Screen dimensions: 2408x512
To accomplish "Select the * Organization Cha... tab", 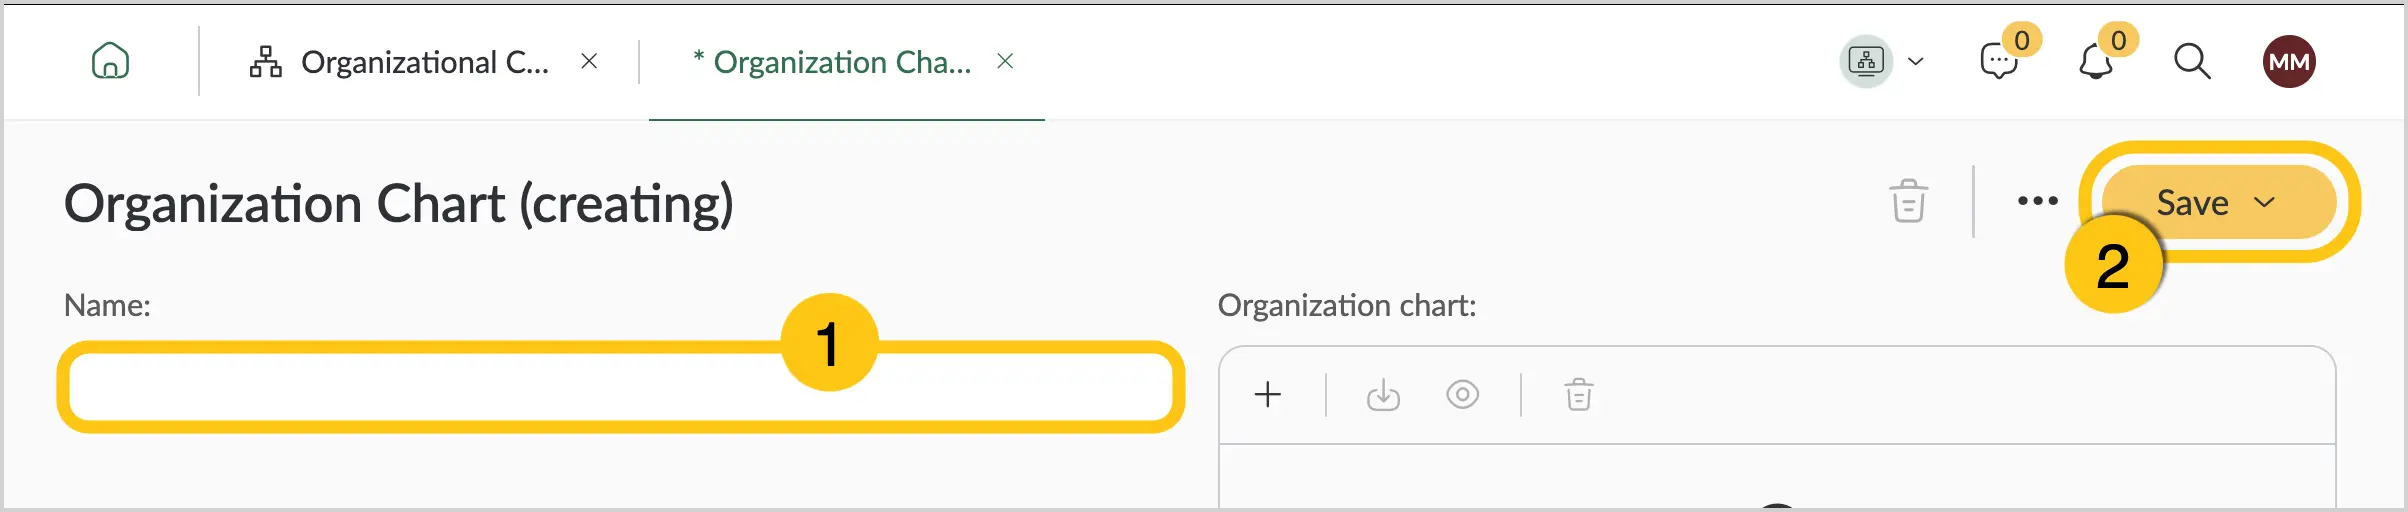I will click(x=832, y=62).
